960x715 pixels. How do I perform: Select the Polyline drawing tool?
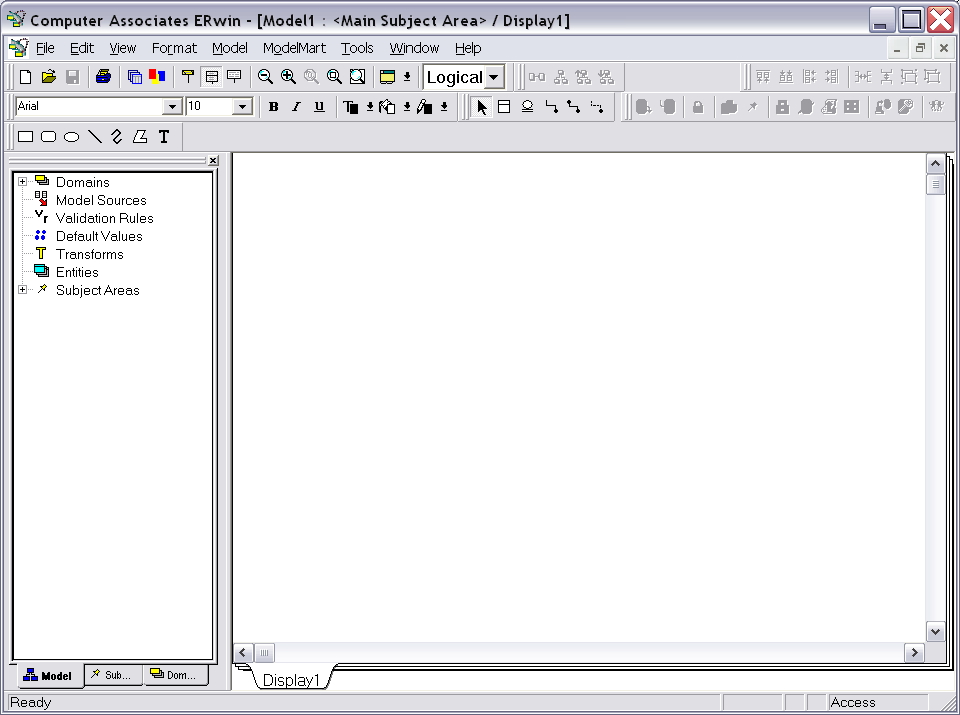click(117, 137)
